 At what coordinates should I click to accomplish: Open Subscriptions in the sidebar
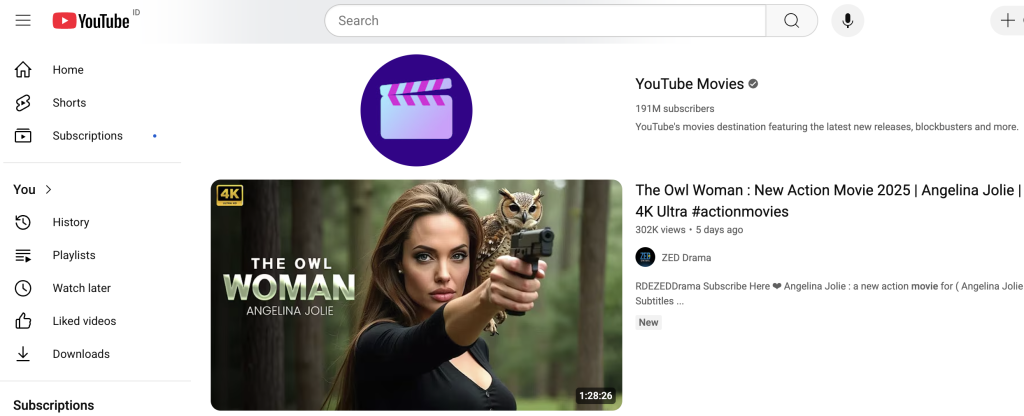point(87,136)
